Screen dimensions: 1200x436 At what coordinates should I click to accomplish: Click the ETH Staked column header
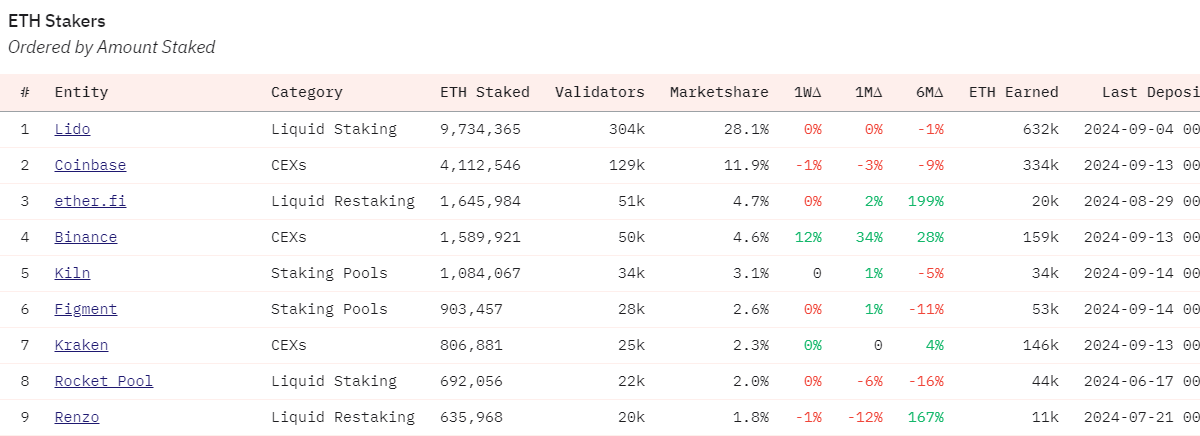(485, 92)
